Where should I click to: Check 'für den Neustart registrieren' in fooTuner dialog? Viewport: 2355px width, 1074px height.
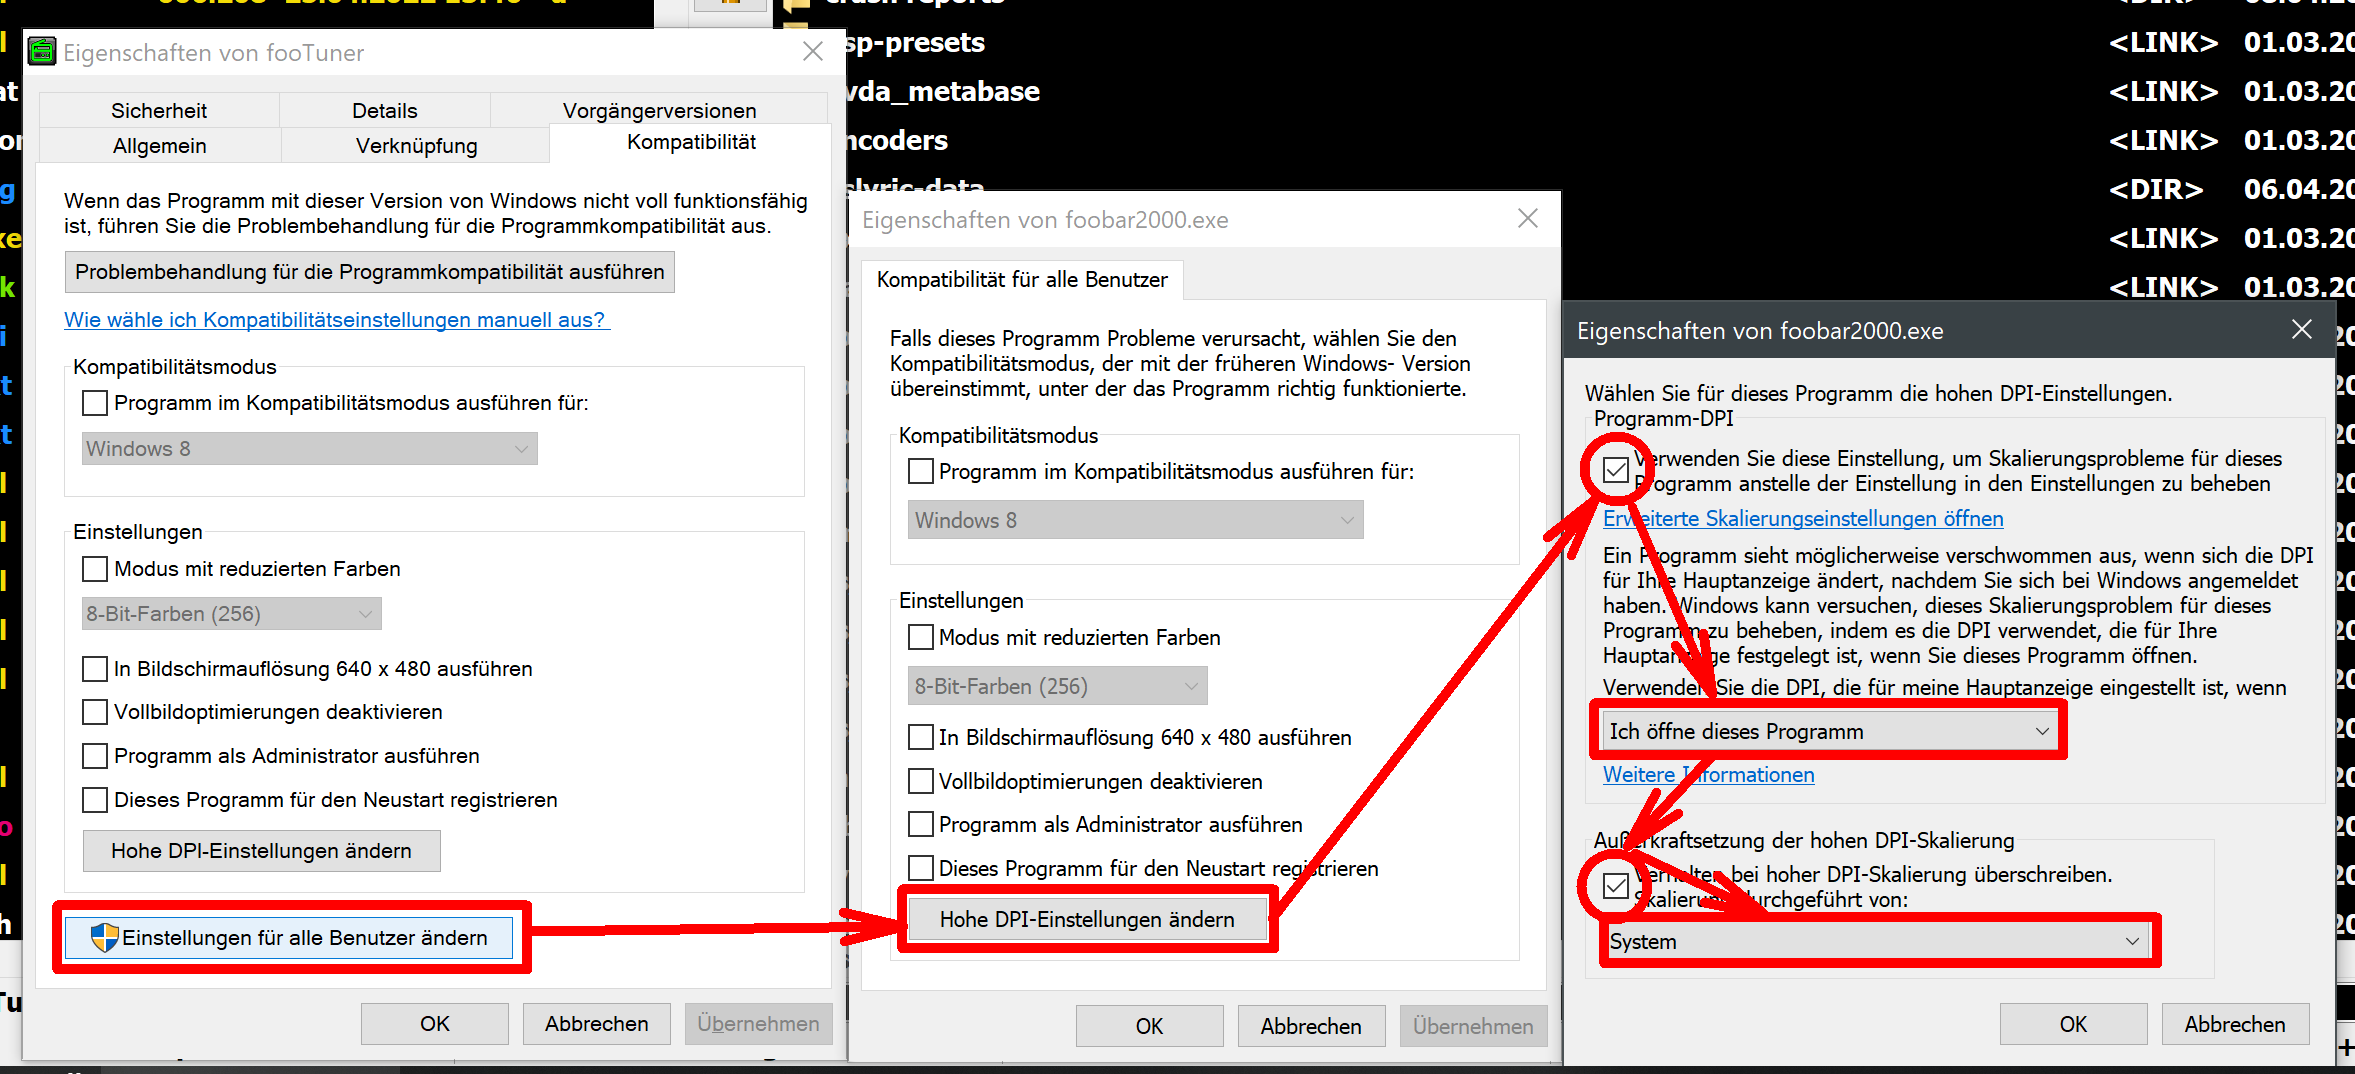tap(95, 800)
